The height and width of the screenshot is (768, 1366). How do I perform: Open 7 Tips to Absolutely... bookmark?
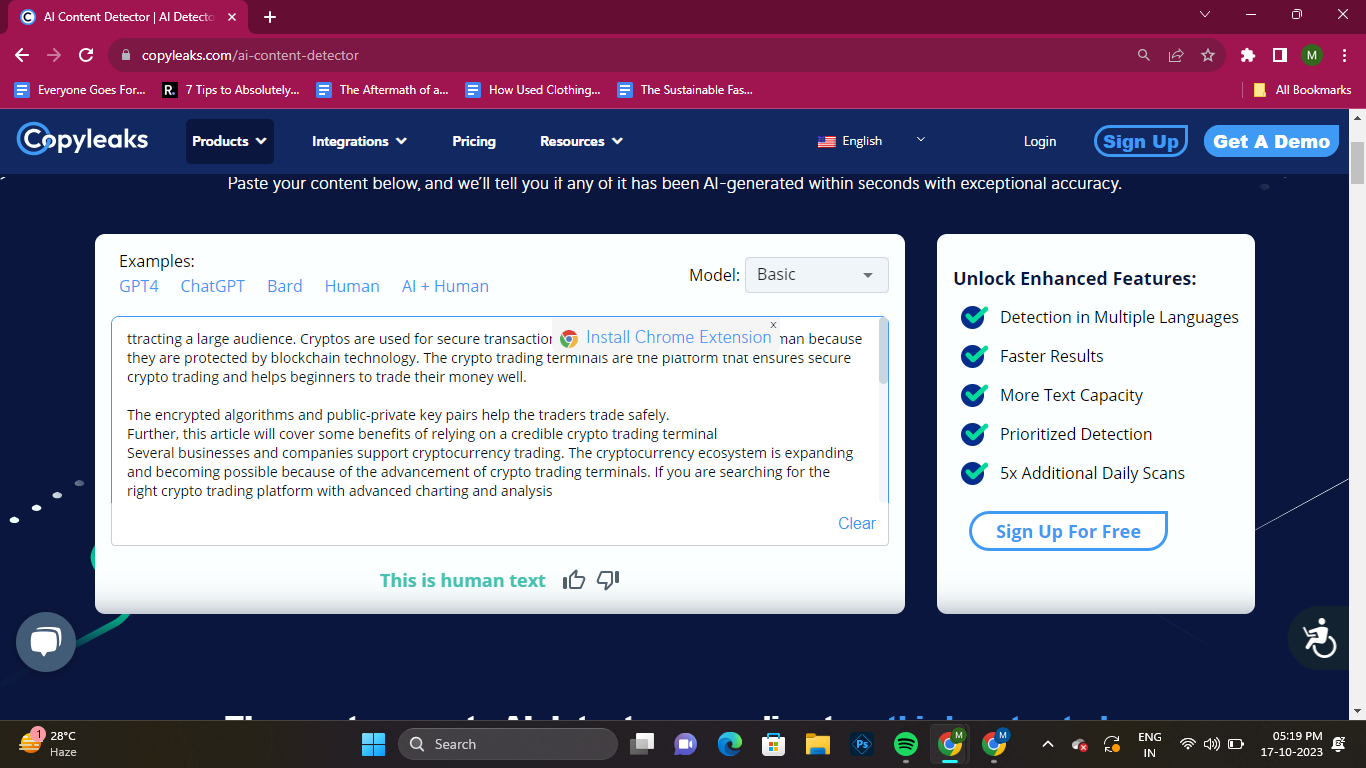[x=231, y=90]
